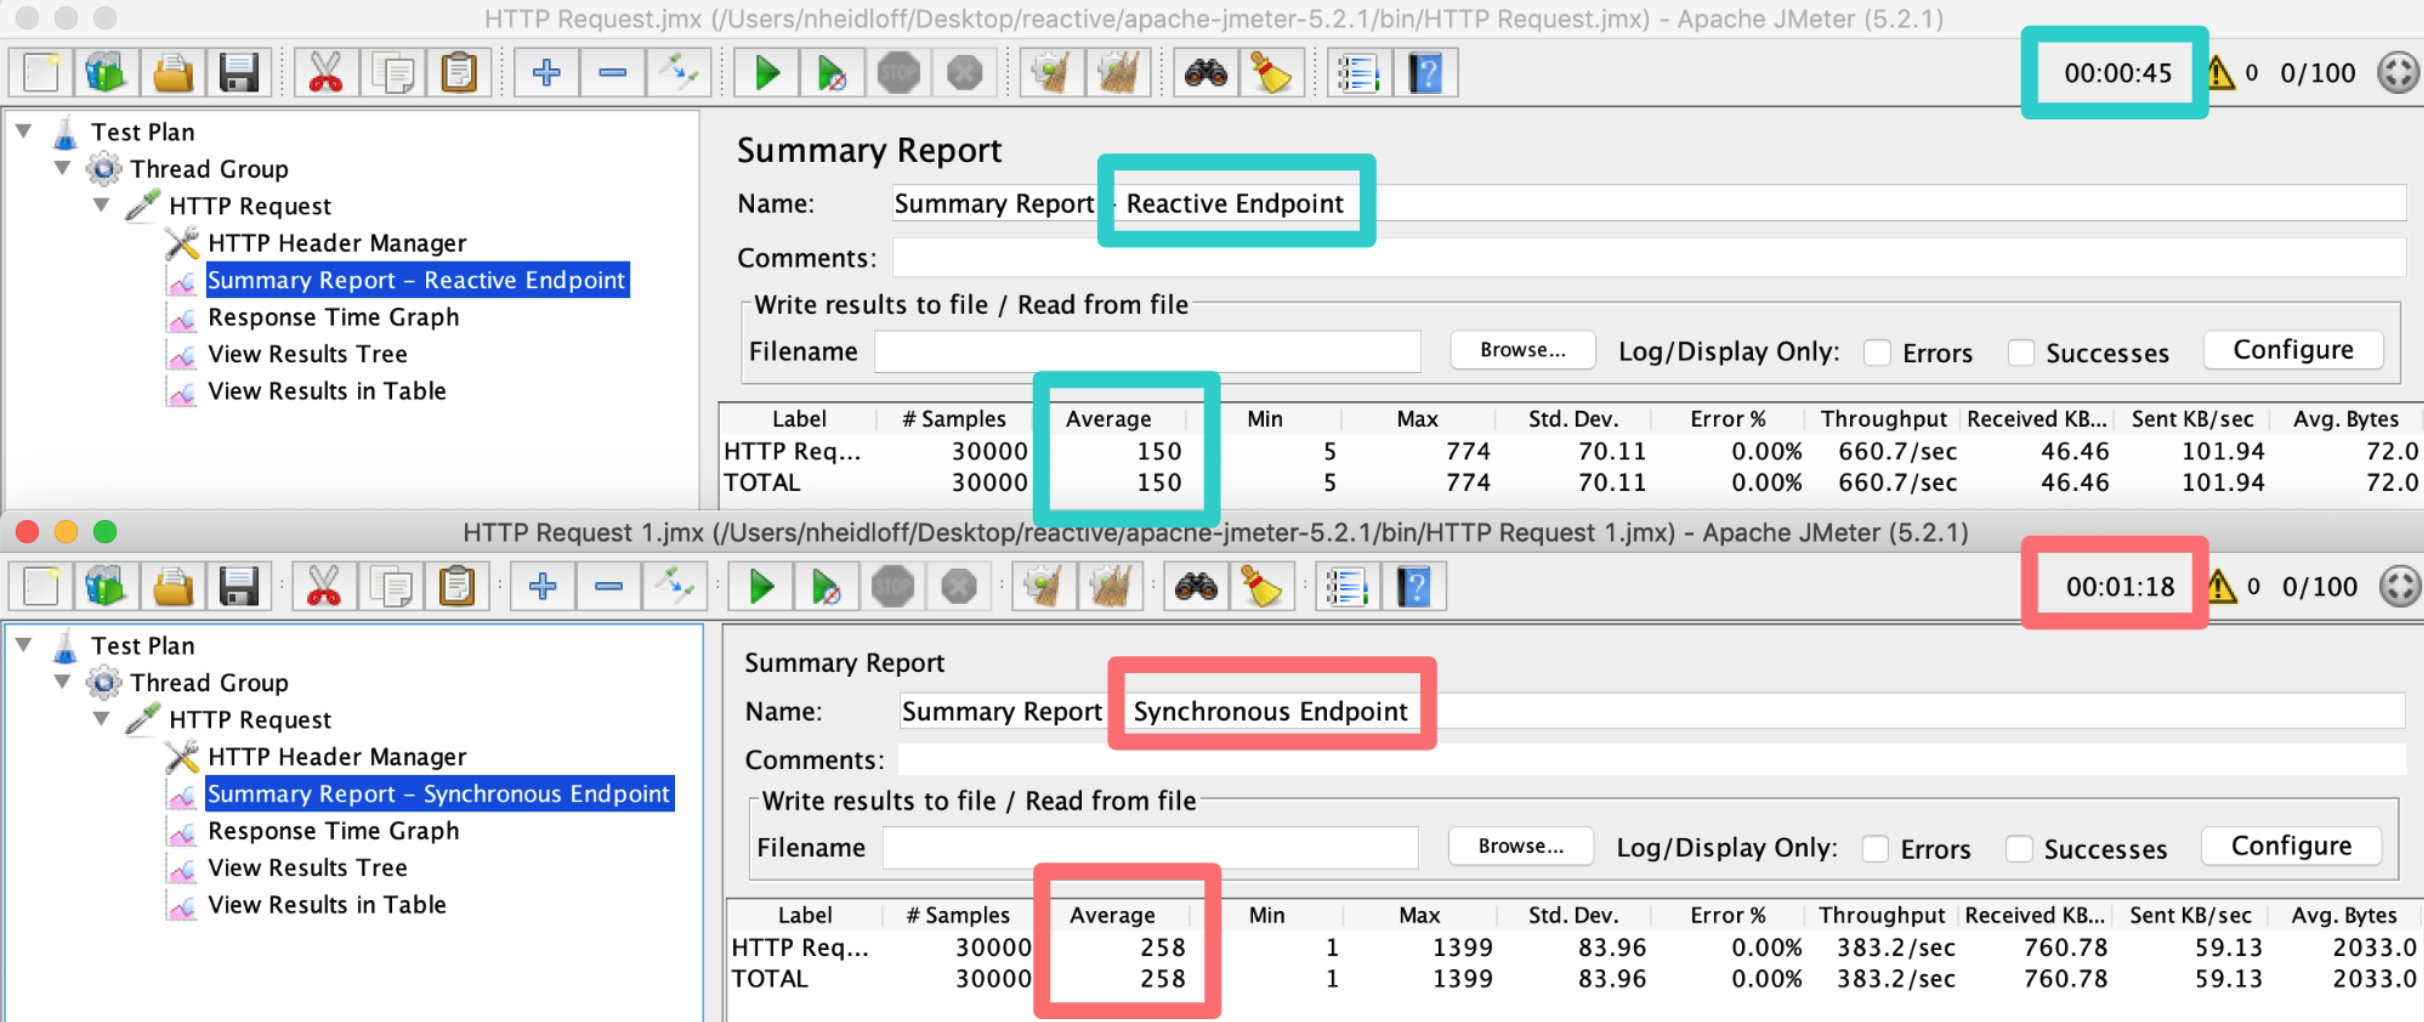The image size is (2424, 1022).
Task: Click the Stop icon in Synchronous Endpoint window toolbar
Action: coord(893,587)
